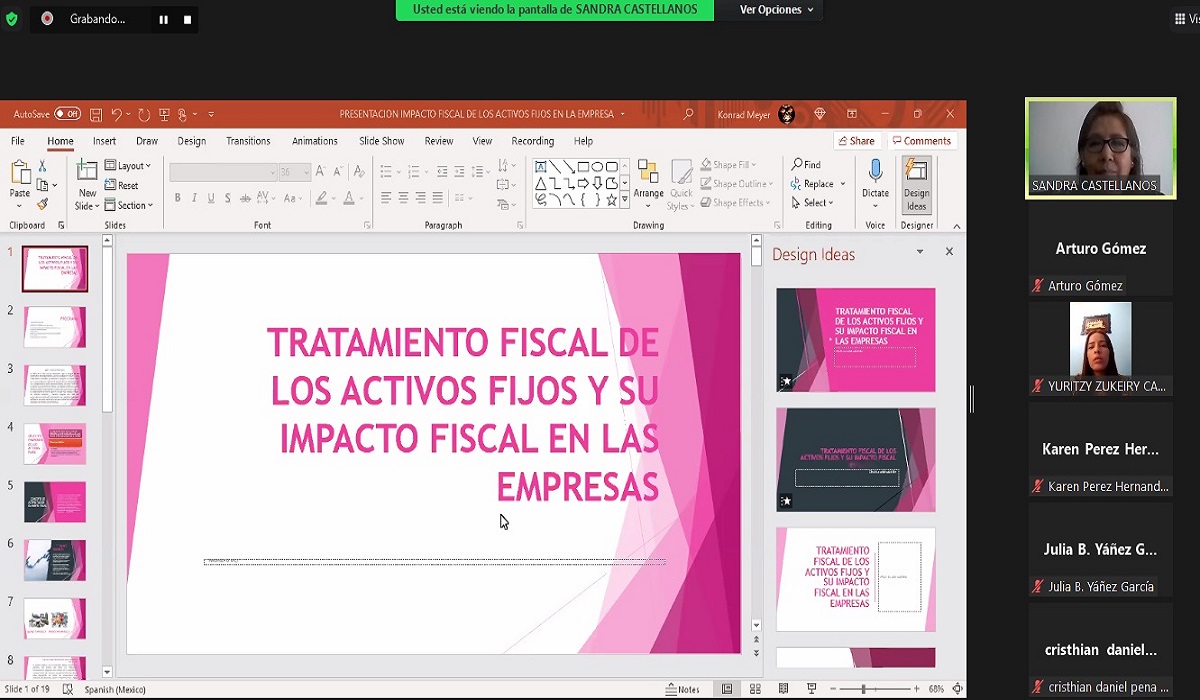Click the text highlight color swatch
The height and width of the screenshot is (700, 1200).
pyautogui.click(x=322, y=198)
